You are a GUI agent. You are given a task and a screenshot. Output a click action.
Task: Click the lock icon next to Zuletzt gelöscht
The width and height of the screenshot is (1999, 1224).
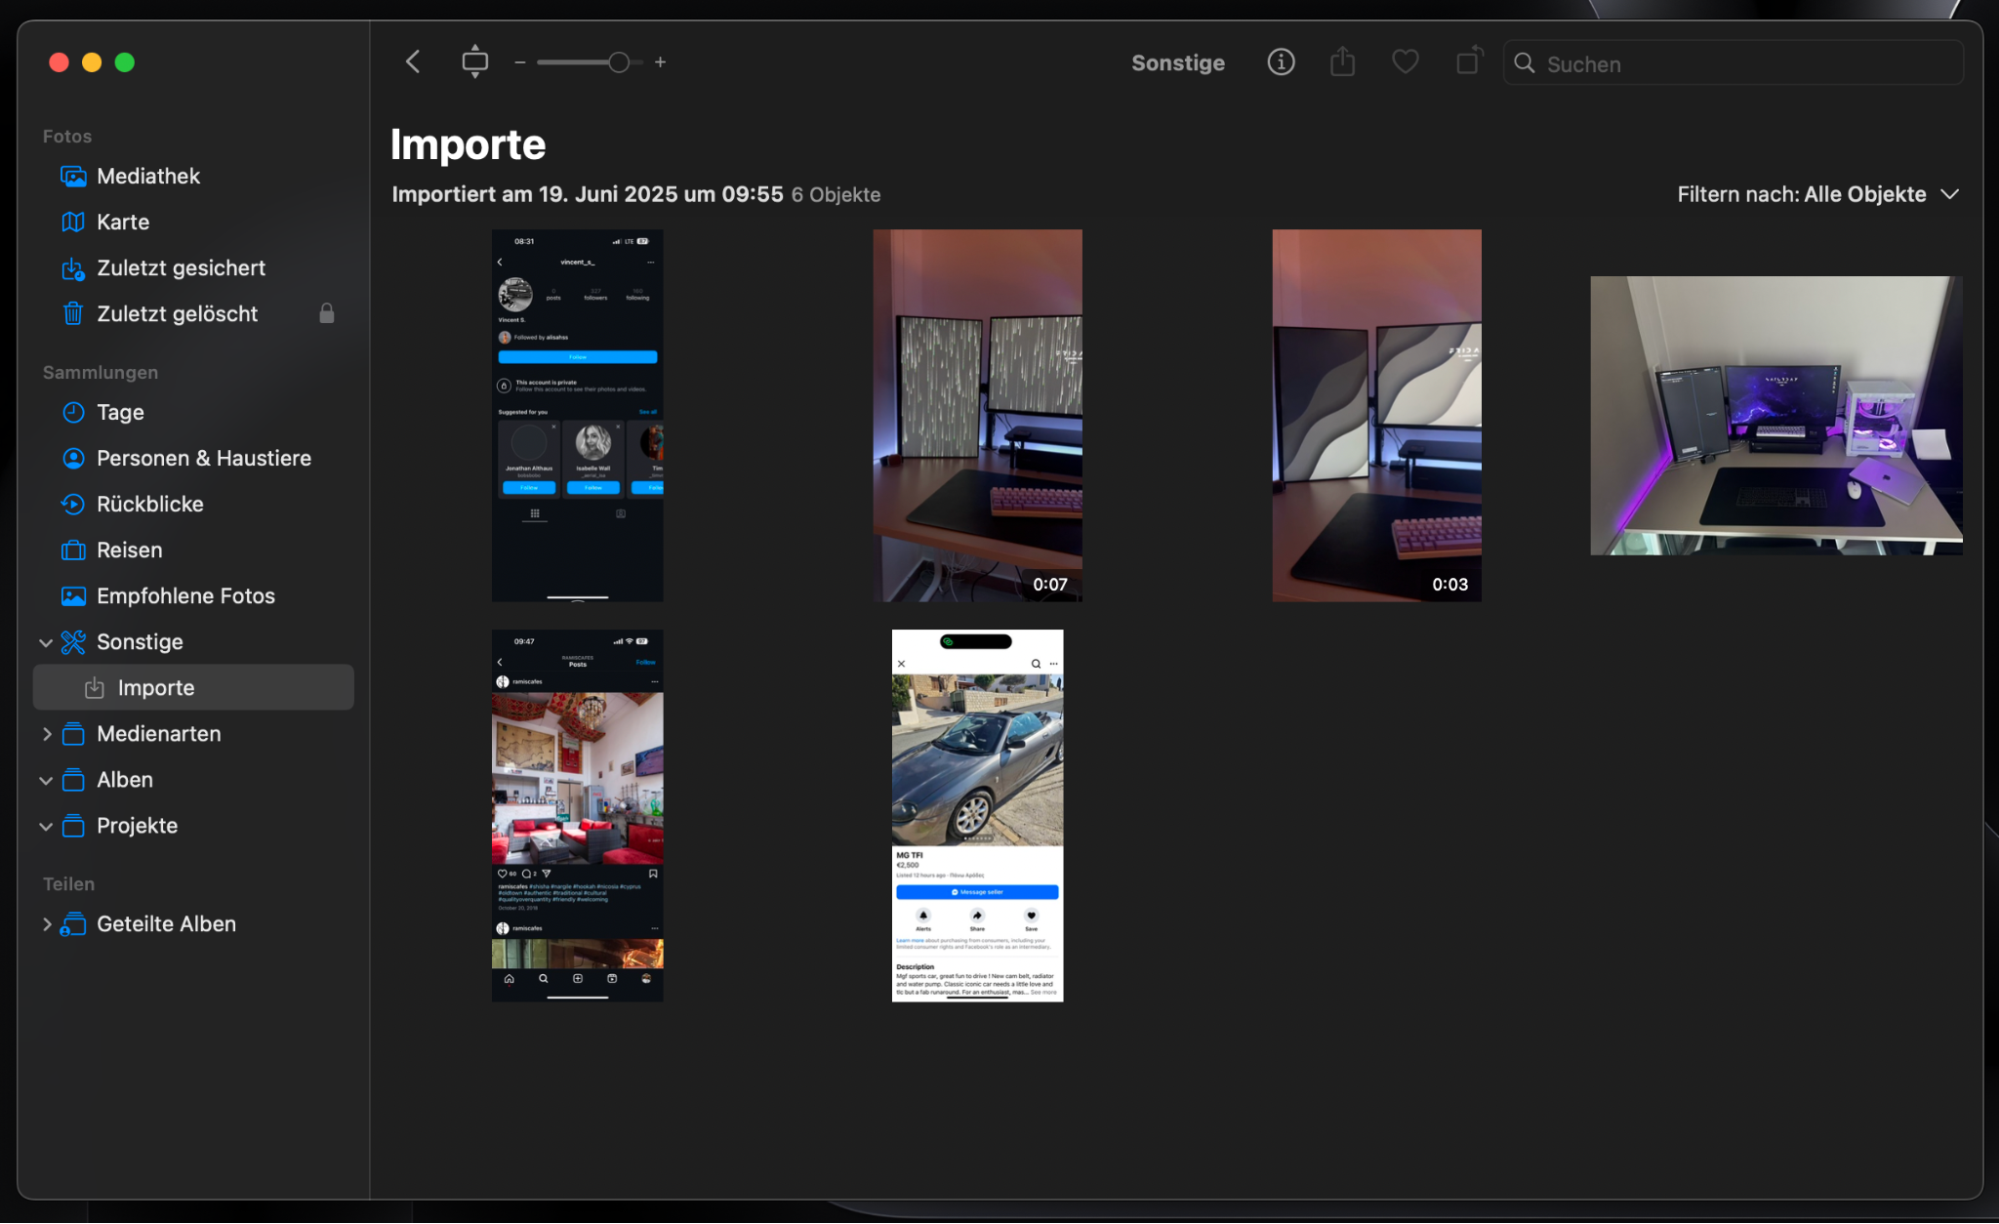(327, 313)
